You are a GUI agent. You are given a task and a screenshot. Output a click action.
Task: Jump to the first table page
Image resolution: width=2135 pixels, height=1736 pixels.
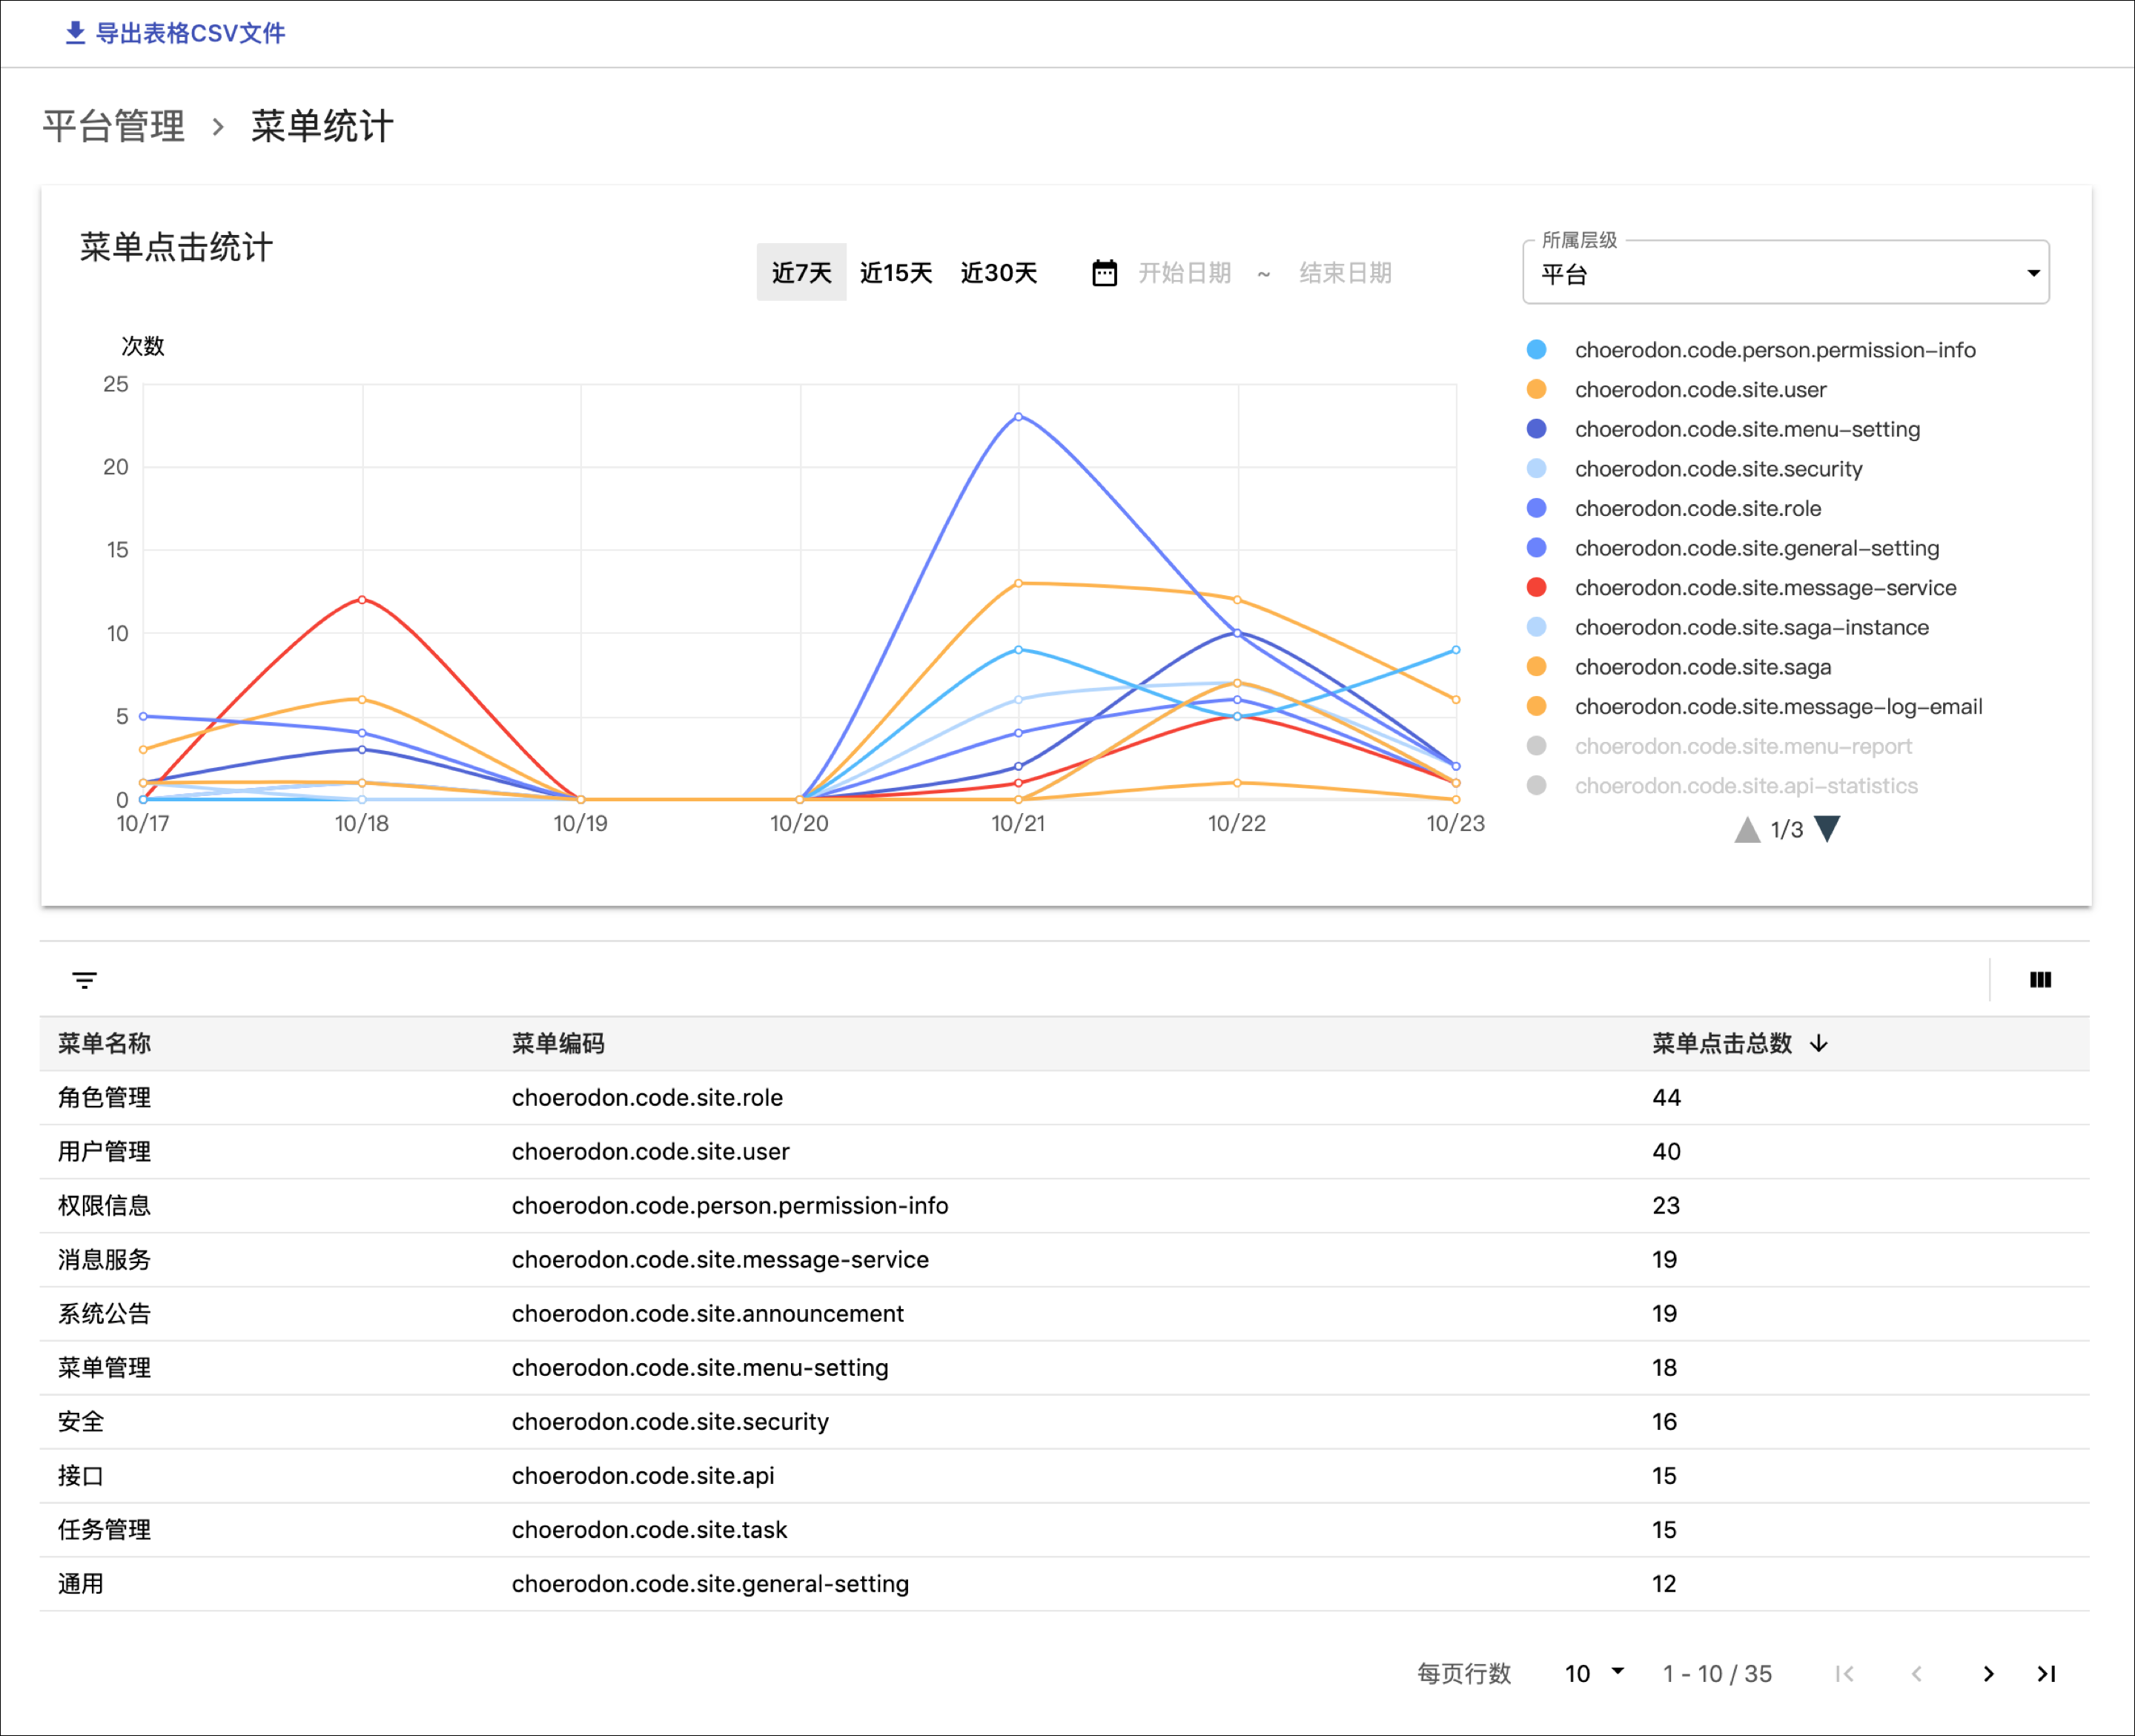click(x=1845, y=1674)
